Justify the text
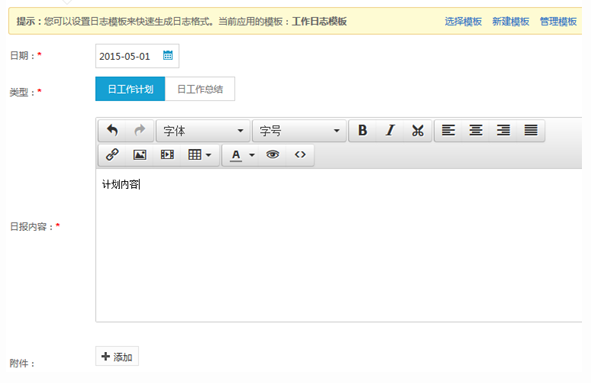The height and width of the screenshot is (383, 591). (531, 130)
